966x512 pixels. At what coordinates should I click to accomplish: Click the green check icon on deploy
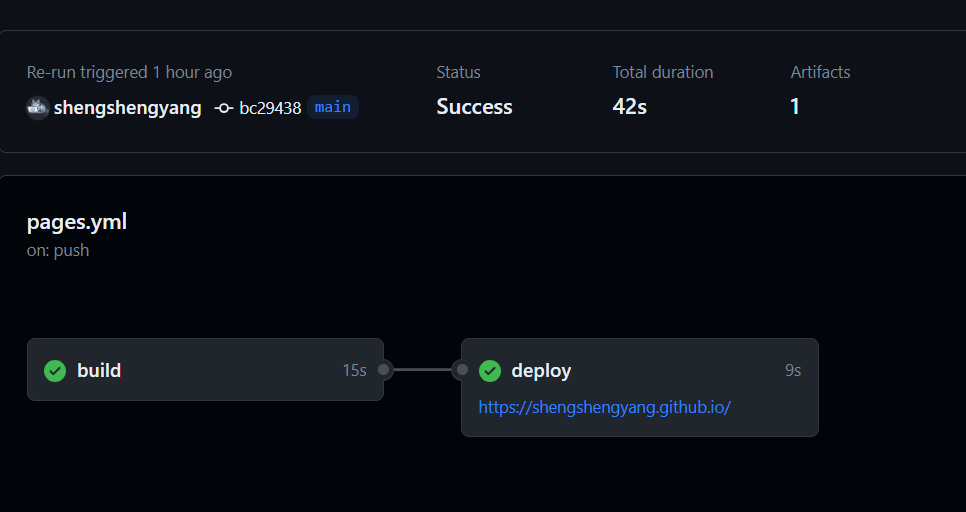coord(490,371)
